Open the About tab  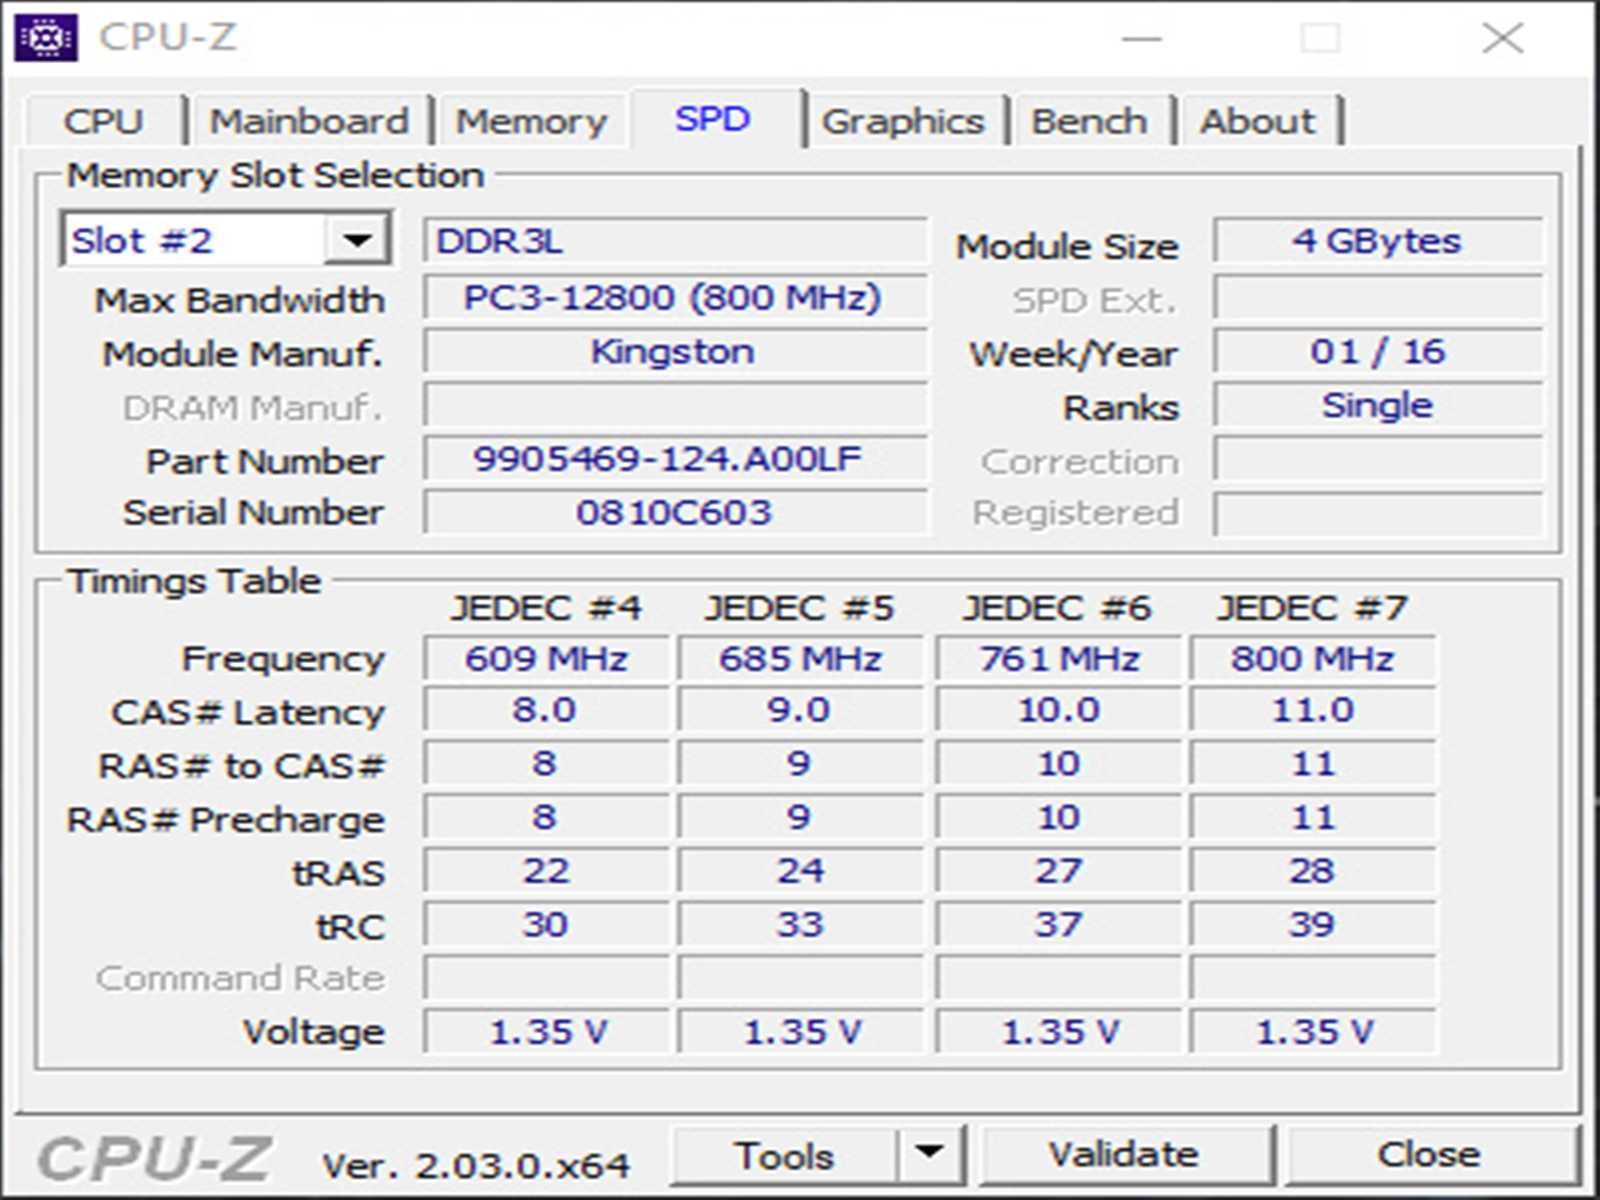(x=1258, y=121)
